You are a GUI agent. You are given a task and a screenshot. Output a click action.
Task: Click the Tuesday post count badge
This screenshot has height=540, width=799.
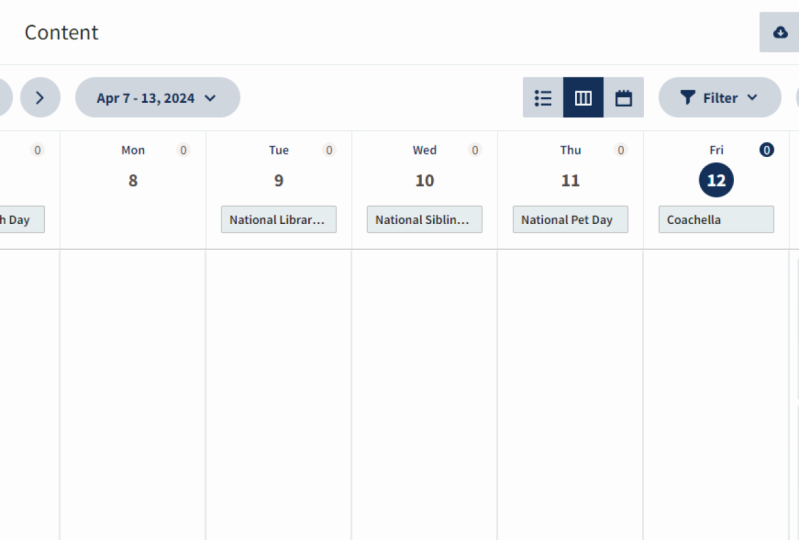pos(329,150)
